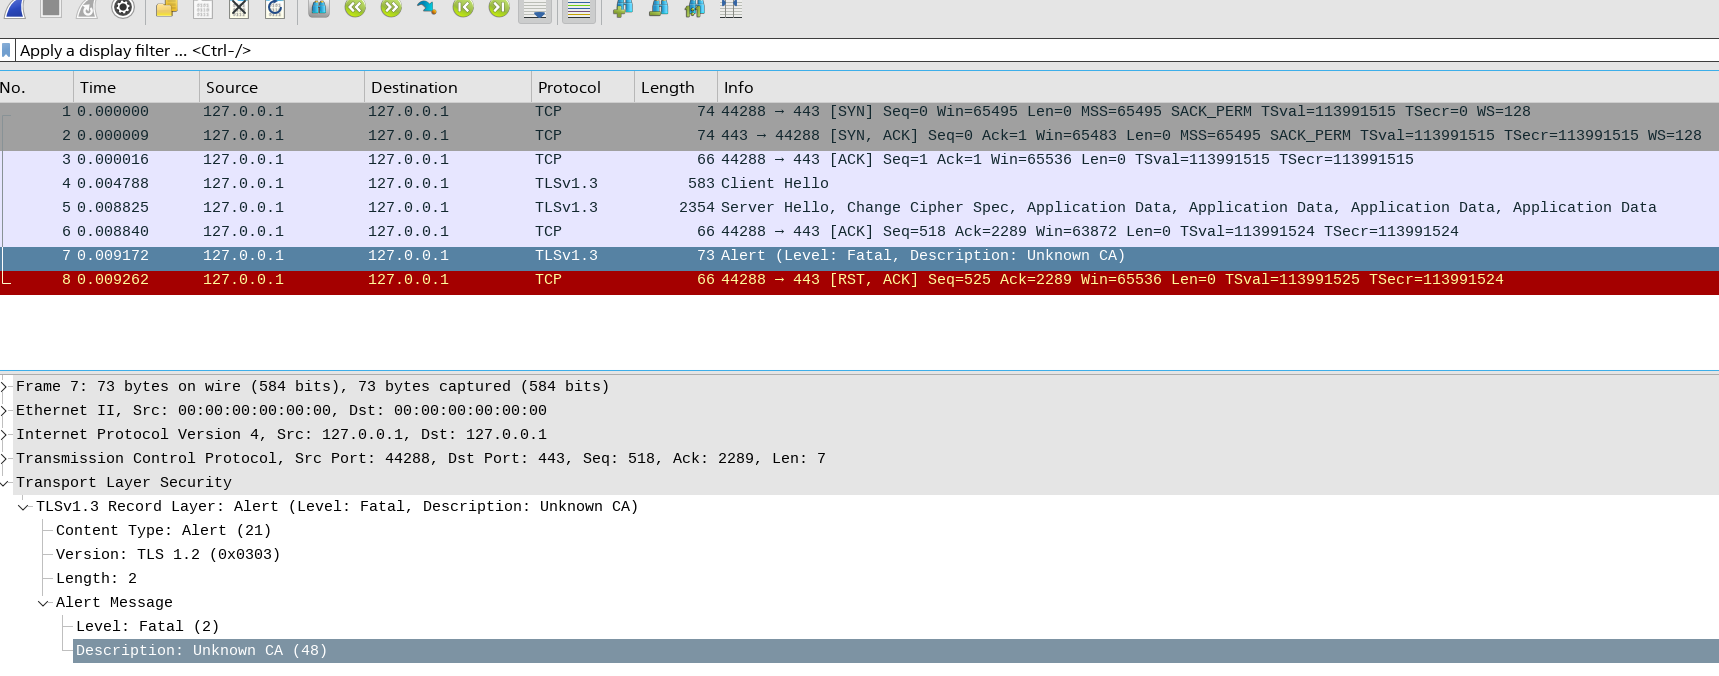This screenshot has width=1719, height=676.
Task: Go to the first packet
Action: tap(463, 8)
